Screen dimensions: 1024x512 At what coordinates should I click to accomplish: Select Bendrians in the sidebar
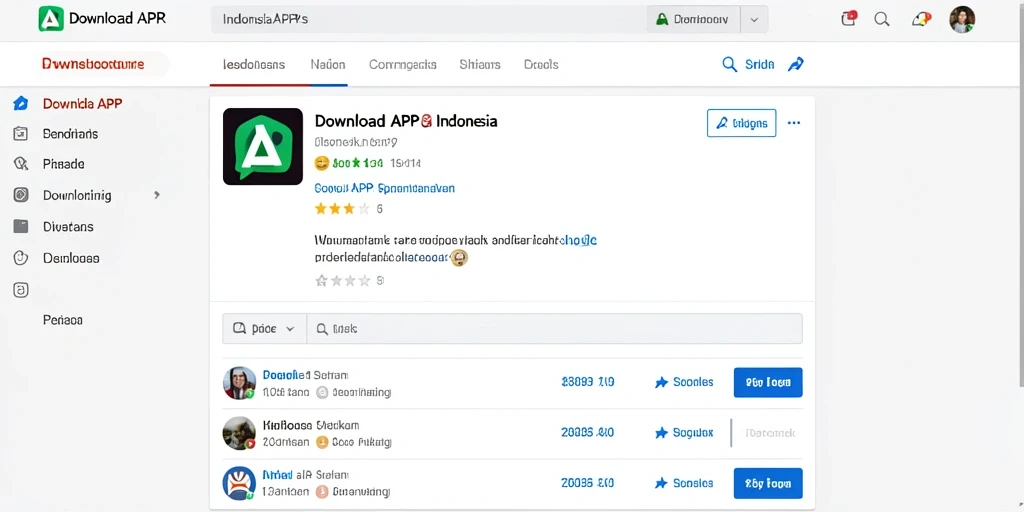click(71, 134)
